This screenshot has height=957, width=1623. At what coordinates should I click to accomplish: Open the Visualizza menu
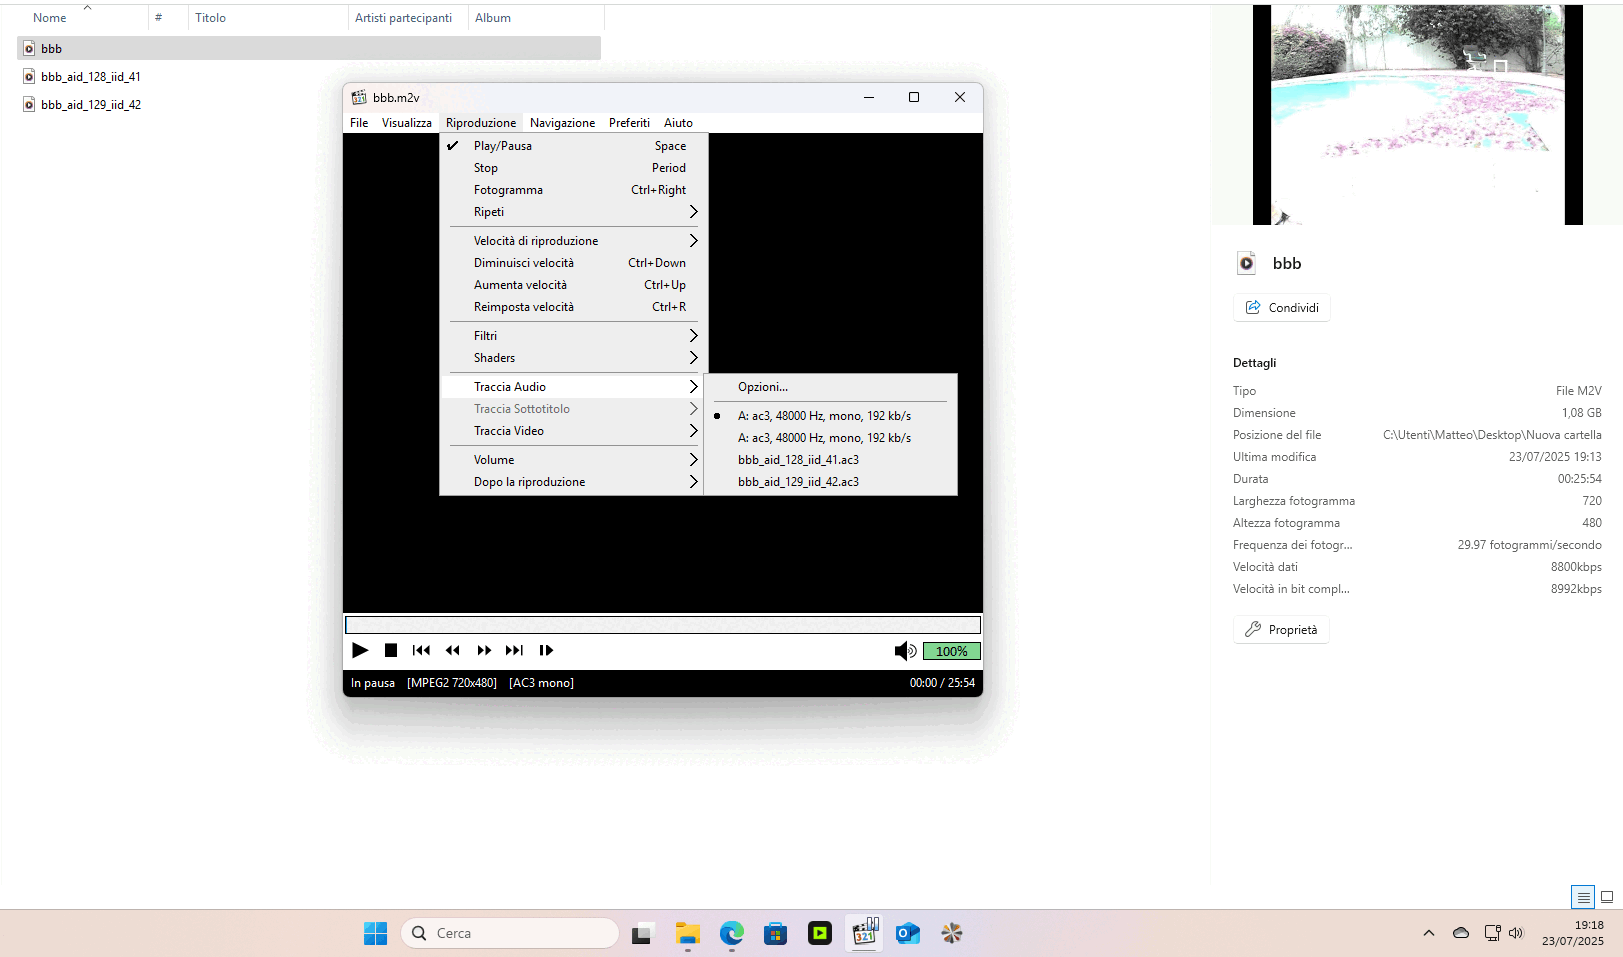[x=406, y=123]
